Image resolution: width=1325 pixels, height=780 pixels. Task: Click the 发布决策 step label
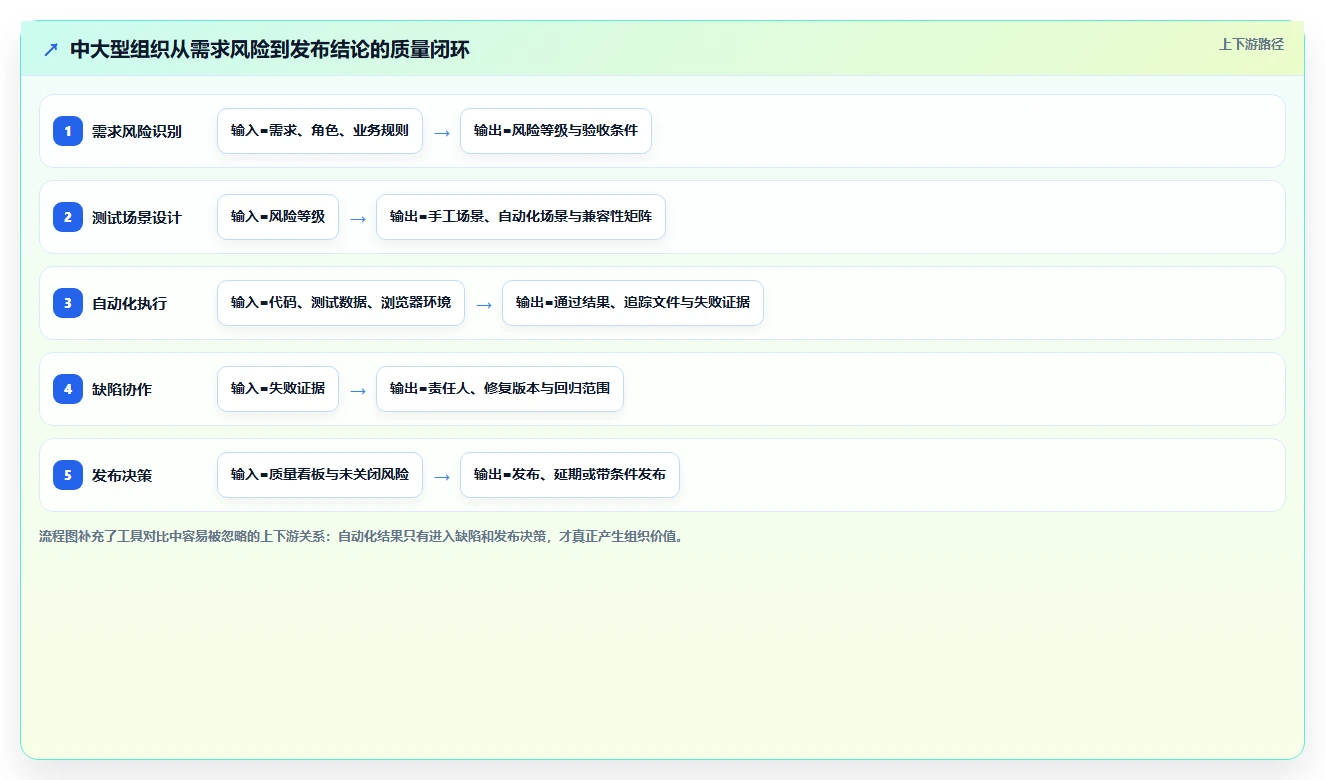tap(122, 475)
